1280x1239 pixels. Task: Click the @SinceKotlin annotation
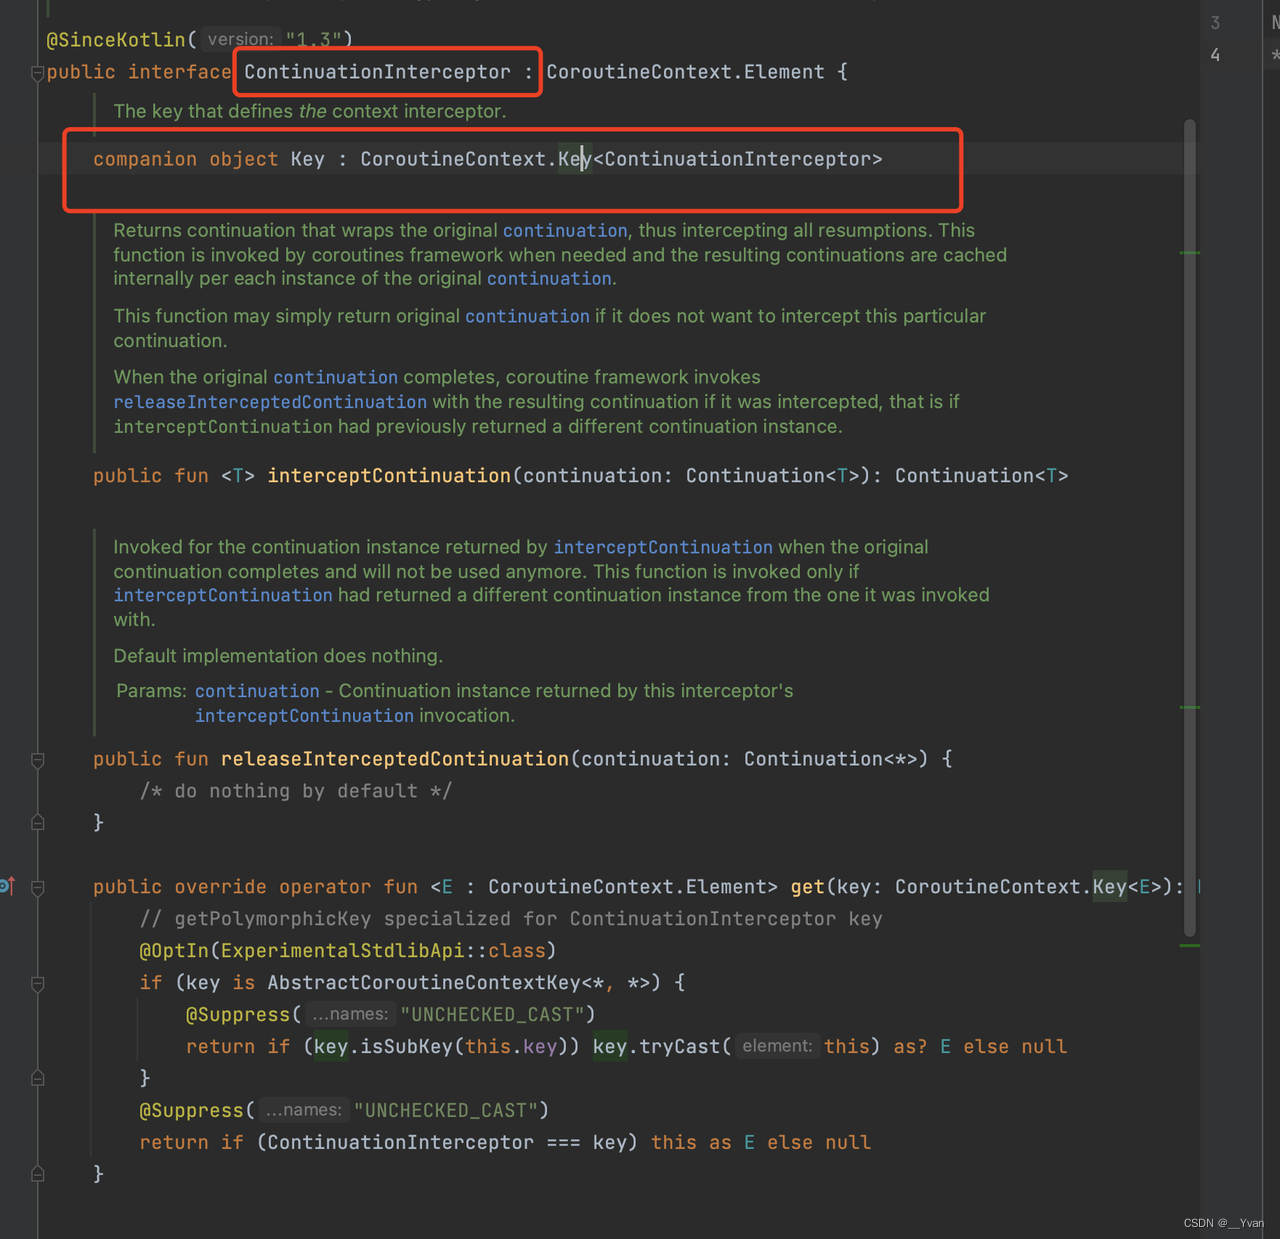click(116, 40)
